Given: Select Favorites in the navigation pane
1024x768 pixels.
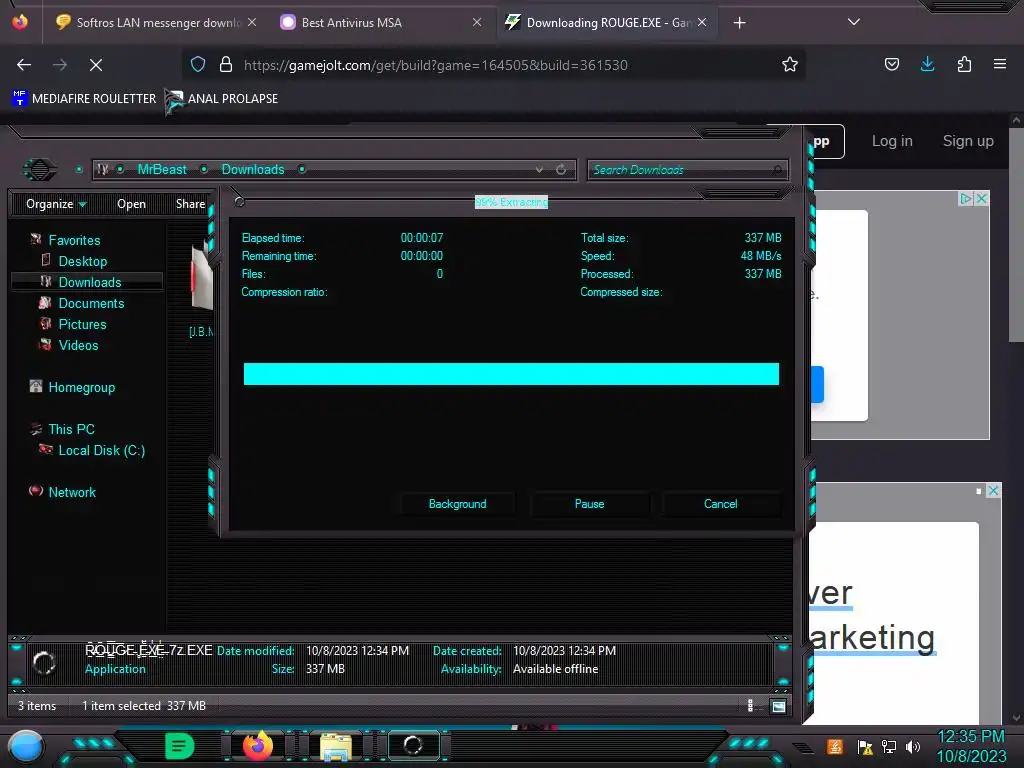Looking at the screenshot, I should [74, 240].
